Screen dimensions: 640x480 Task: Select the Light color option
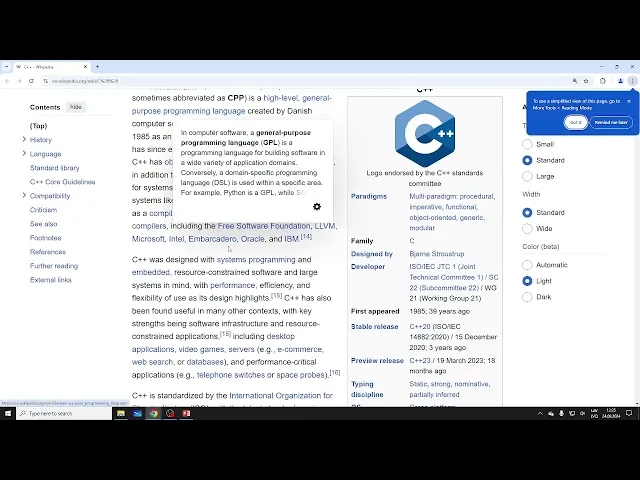527,281
